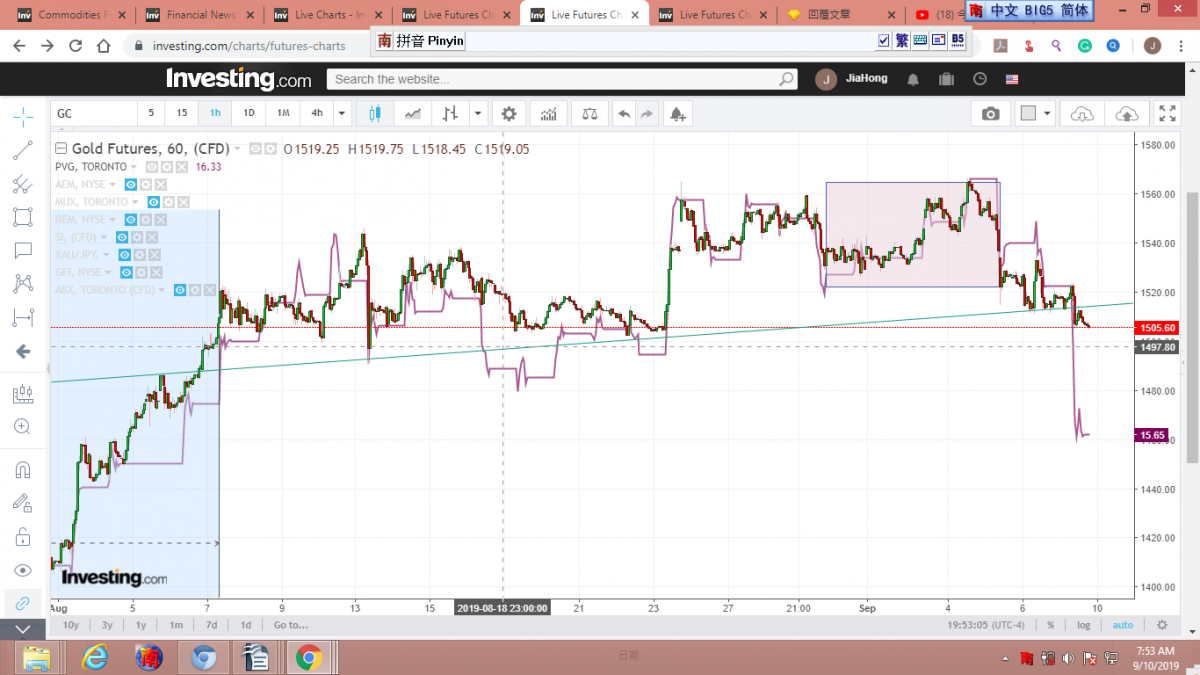Open the bar style dropdown arrow
This screenshot has width=1200, height=675.
point(477,114)
